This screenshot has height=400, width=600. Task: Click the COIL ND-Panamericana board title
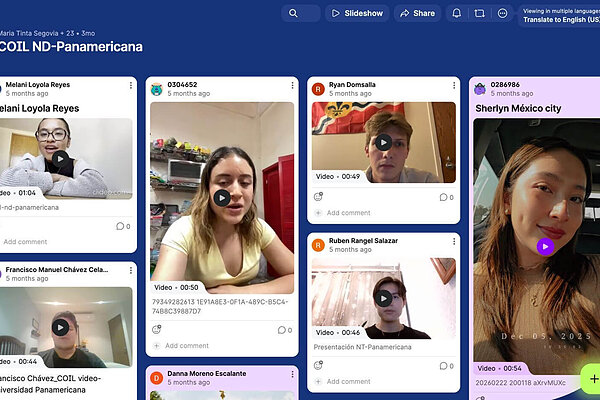tap(71, 47)
